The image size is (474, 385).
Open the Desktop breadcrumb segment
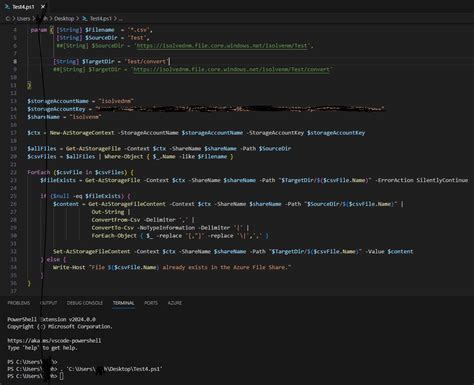[x=64, y=19]
